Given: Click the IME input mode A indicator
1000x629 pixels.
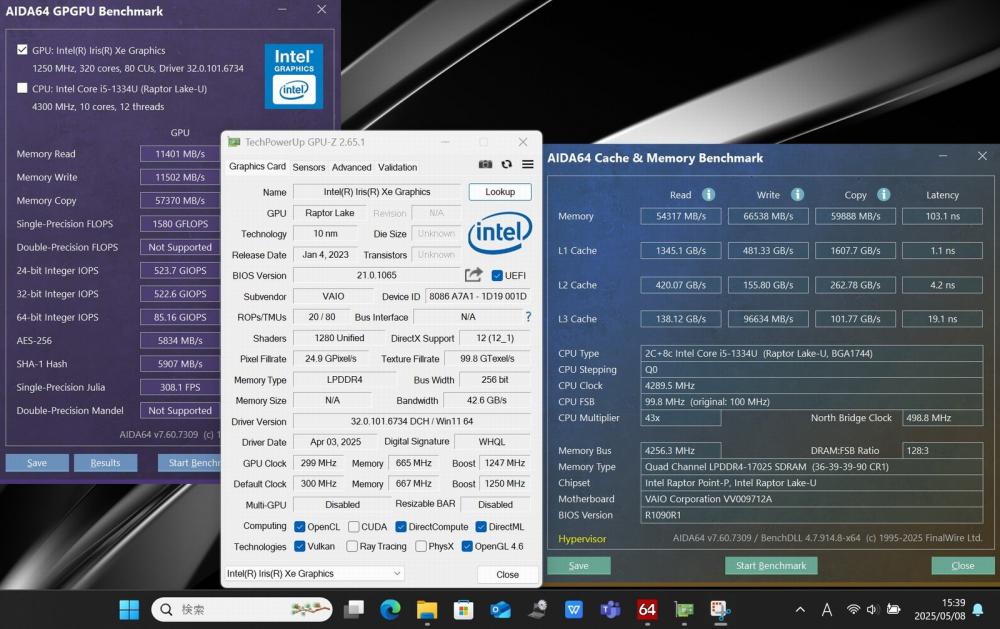Looking at the screenshot, I should pyautogui.click(x=827, y=610).
